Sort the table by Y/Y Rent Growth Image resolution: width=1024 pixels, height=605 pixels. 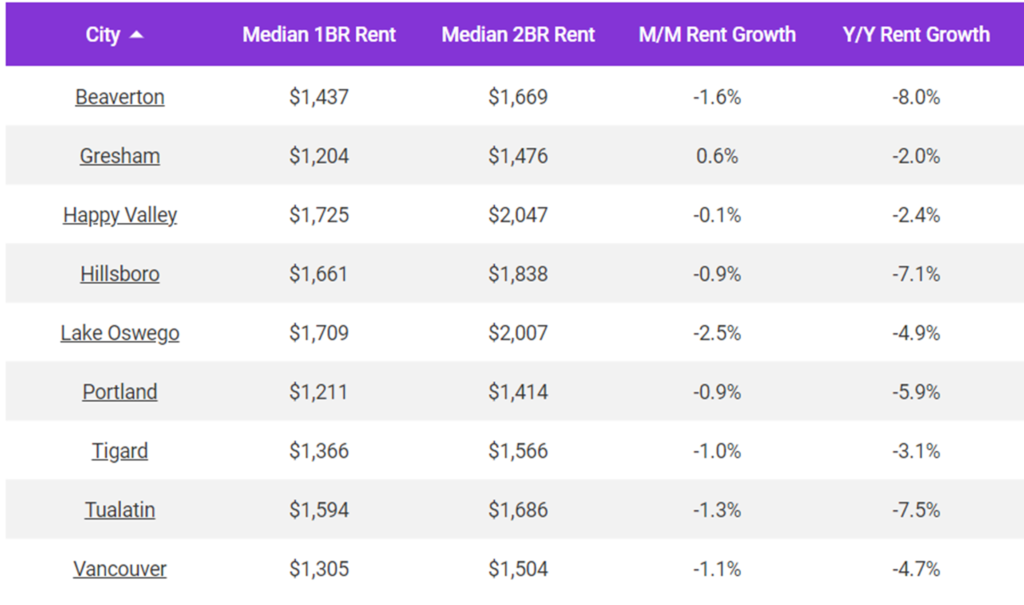tap(915, 33)
